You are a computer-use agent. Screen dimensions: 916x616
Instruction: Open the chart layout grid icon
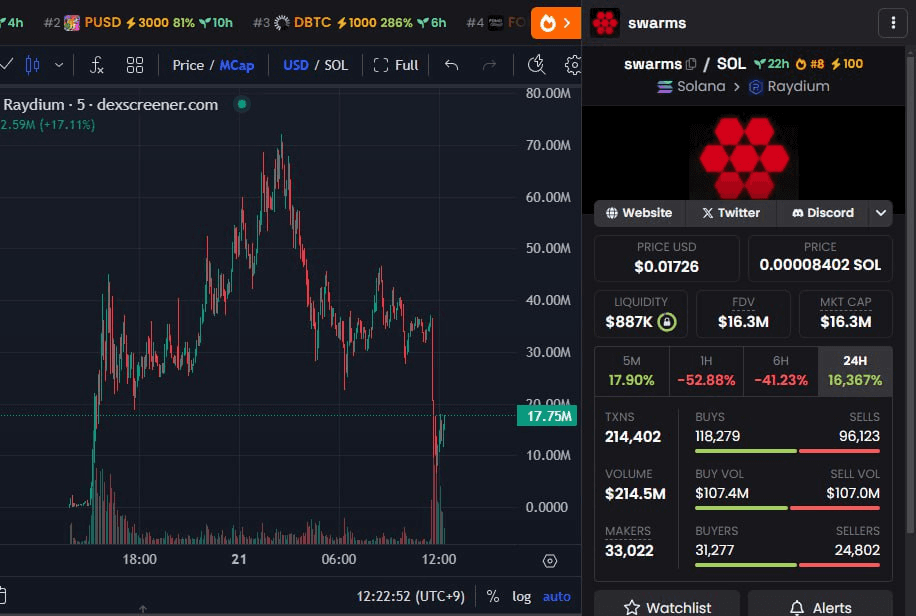(x=135, y=65)
